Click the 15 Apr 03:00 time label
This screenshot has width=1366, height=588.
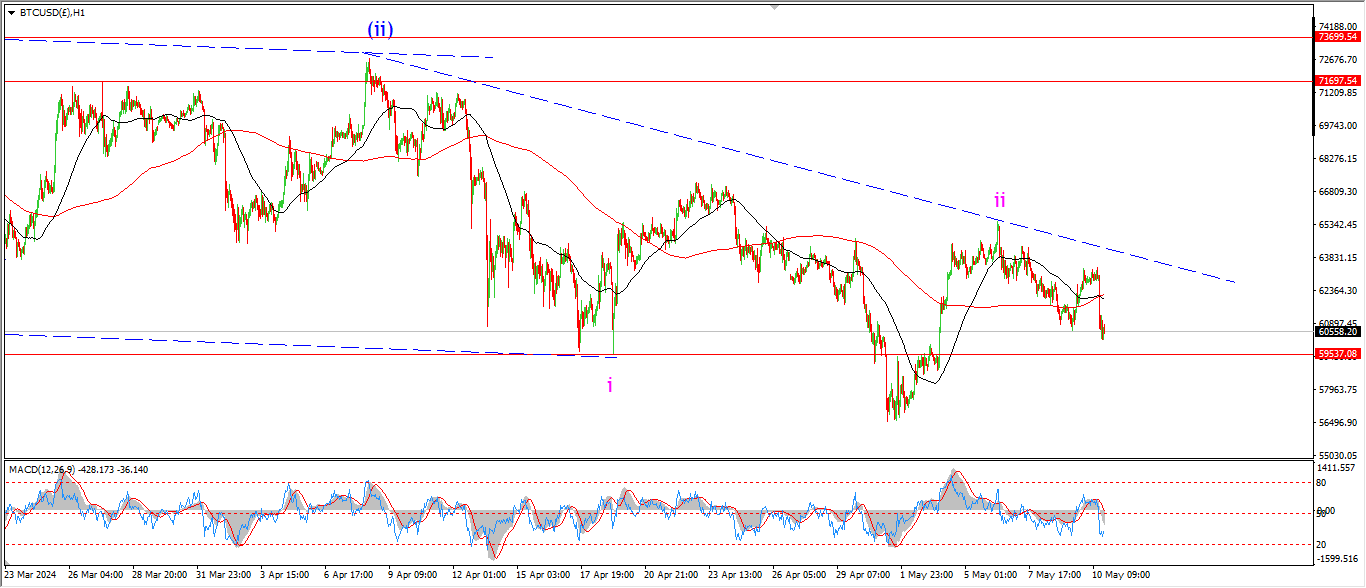click(542, 575)
